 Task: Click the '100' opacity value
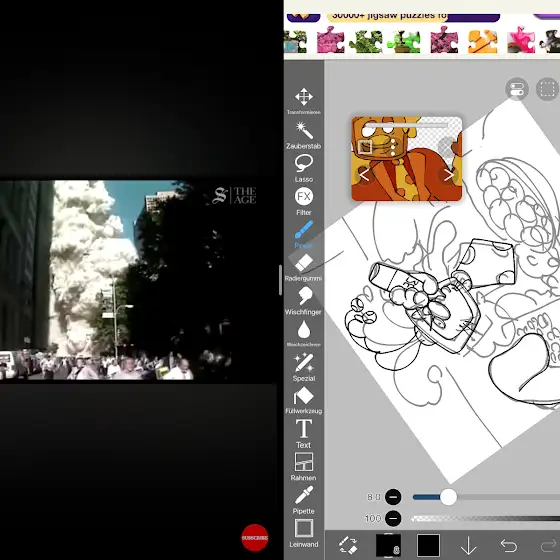(373, 519)
